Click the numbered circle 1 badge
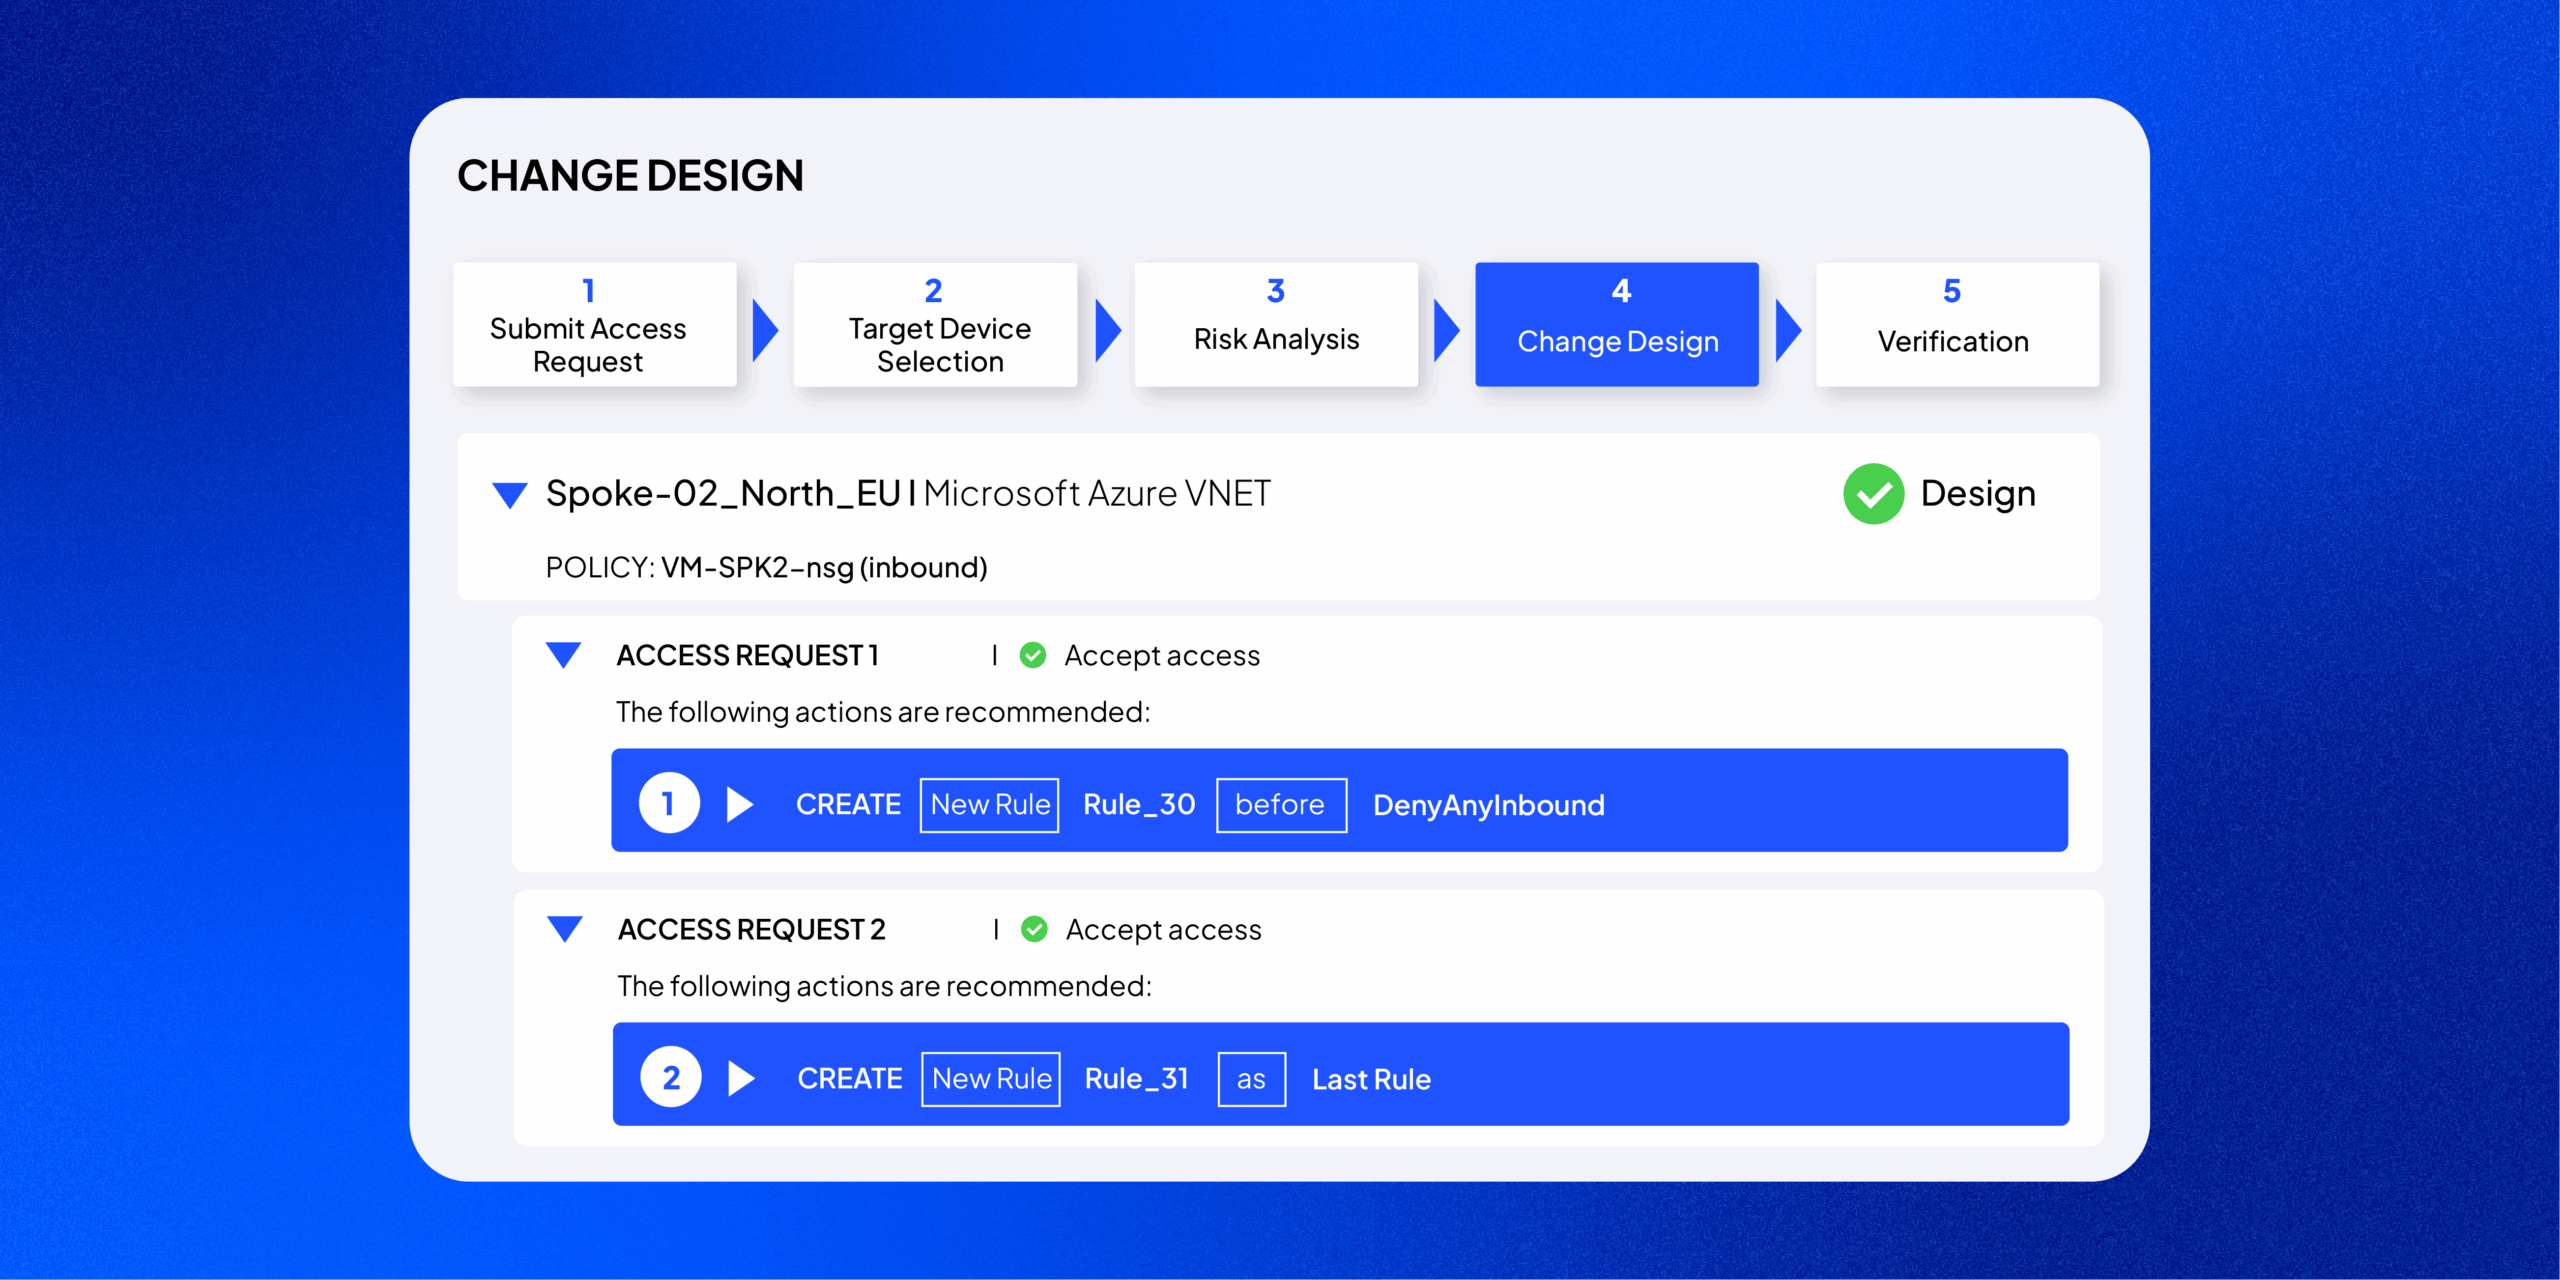The width and height of the screenshot is (2560, 1280). [669, 803]
